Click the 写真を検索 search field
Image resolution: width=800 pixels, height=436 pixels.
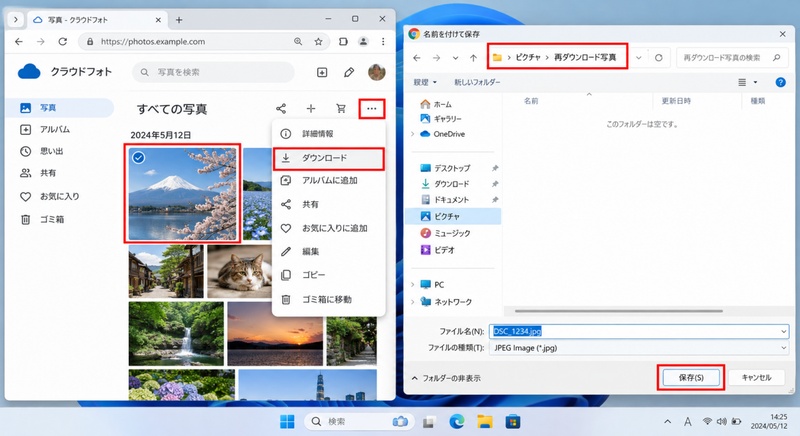pos(213,72)
